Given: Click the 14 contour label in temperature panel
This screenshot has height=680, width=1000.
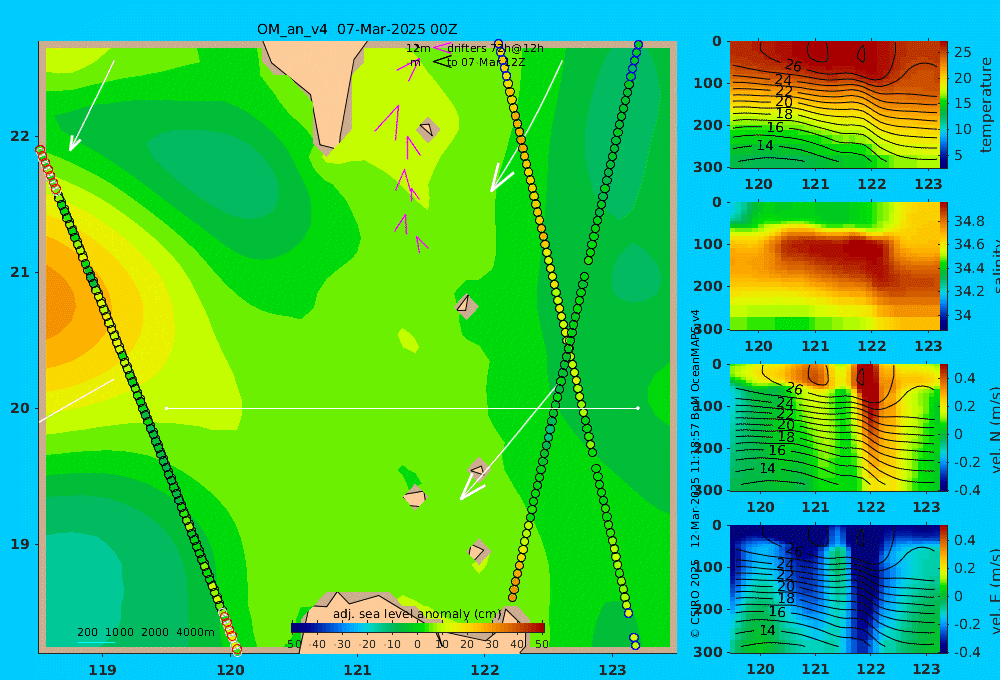Looking at the screenshot, I should (765, 145).
